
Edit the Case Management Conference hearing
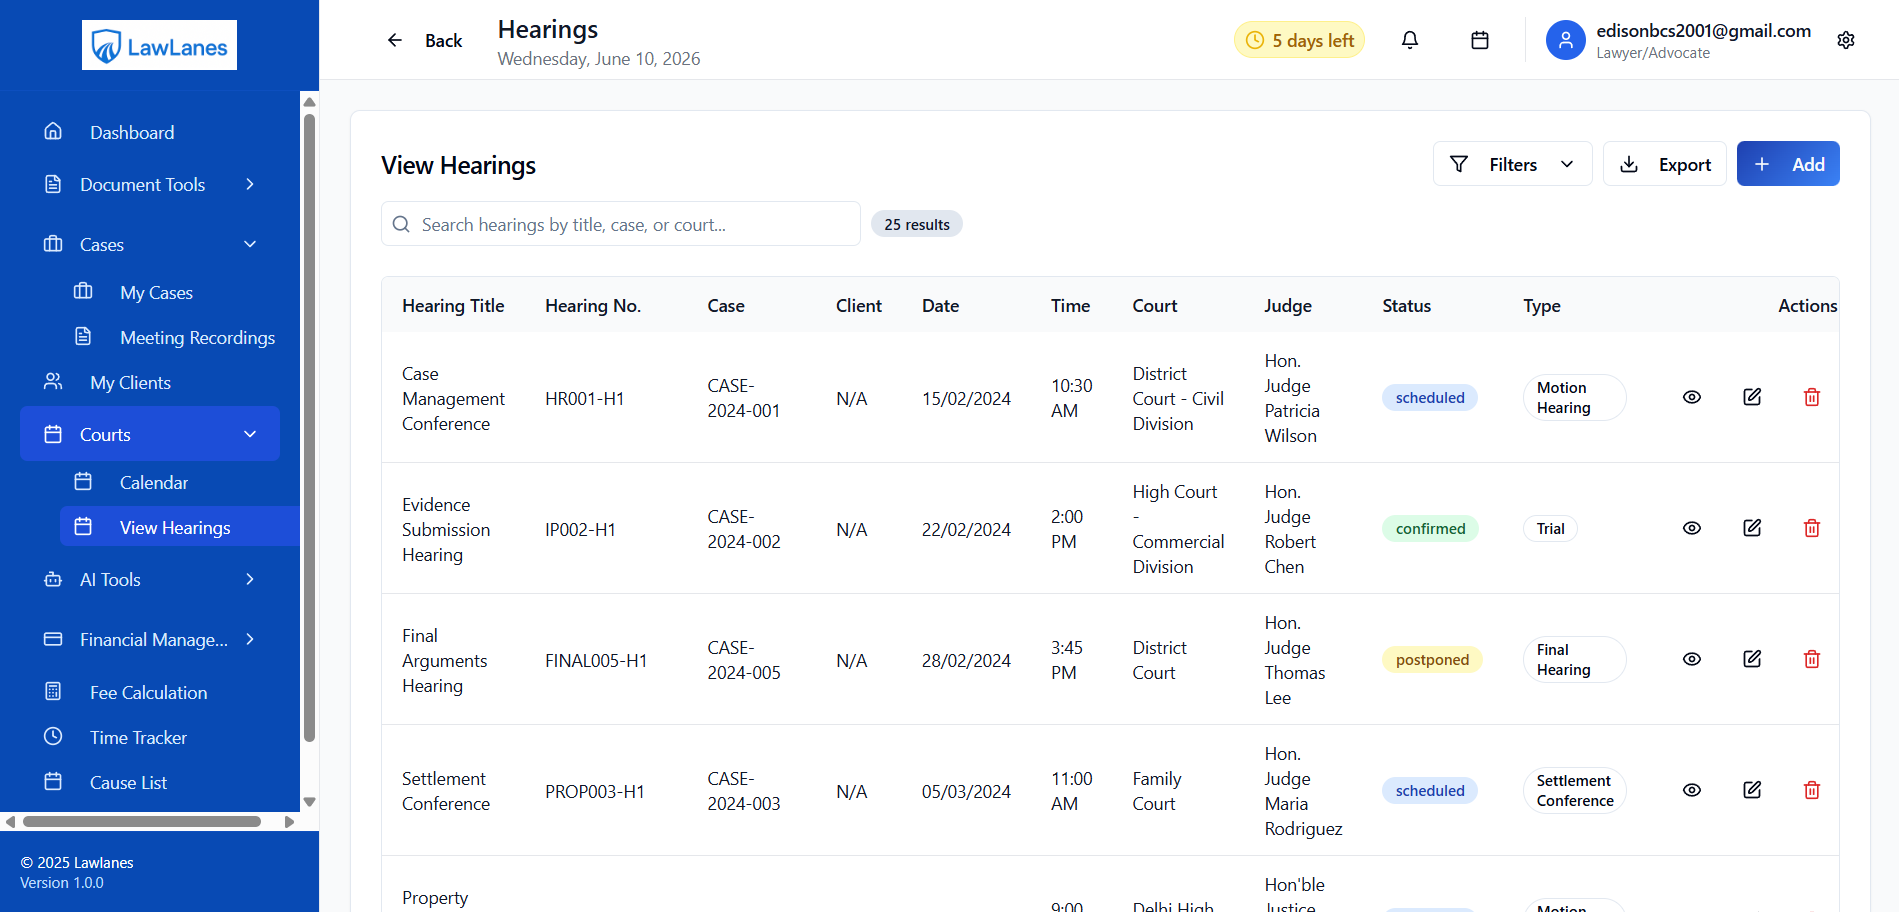[1752, 397]
